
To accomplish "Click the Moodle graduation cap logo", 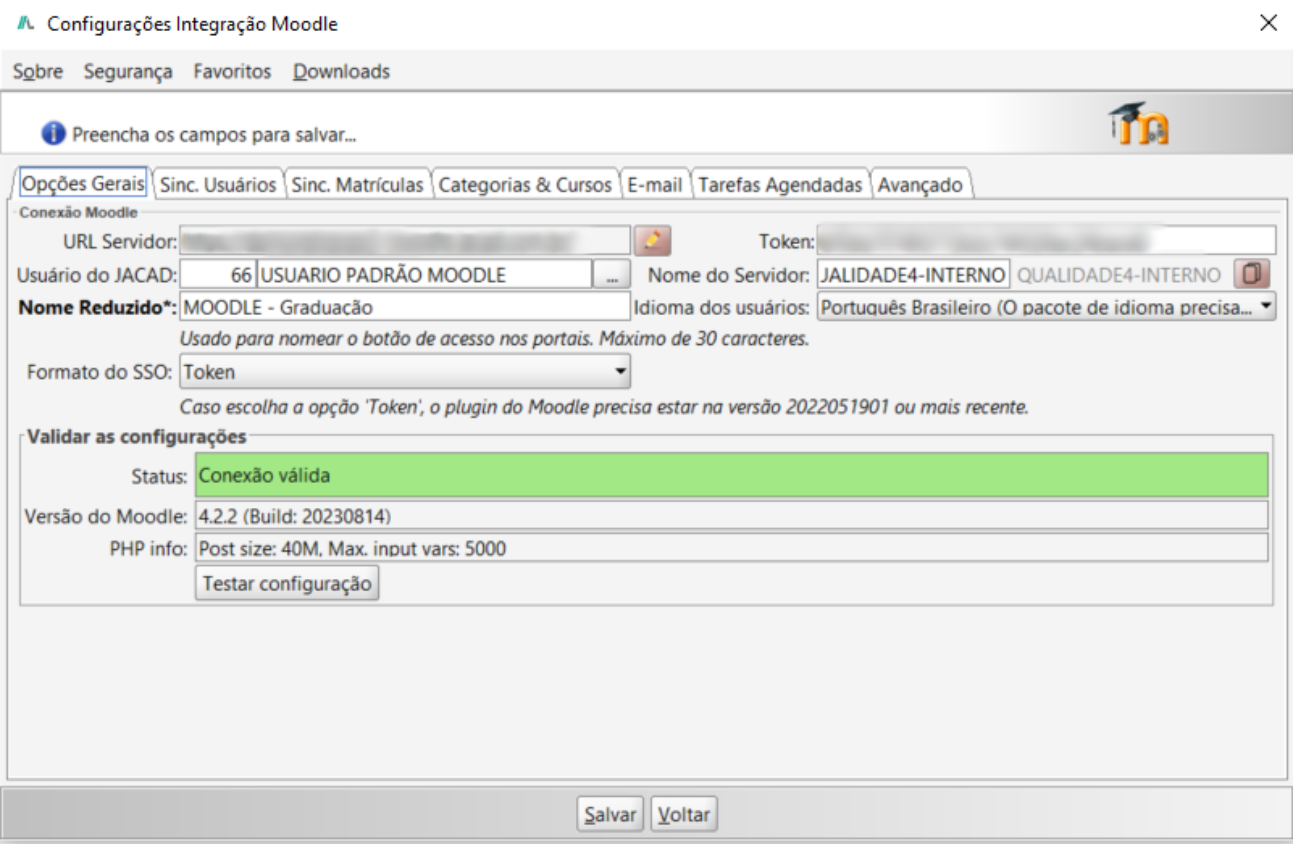I will [x=1139, y=124].
